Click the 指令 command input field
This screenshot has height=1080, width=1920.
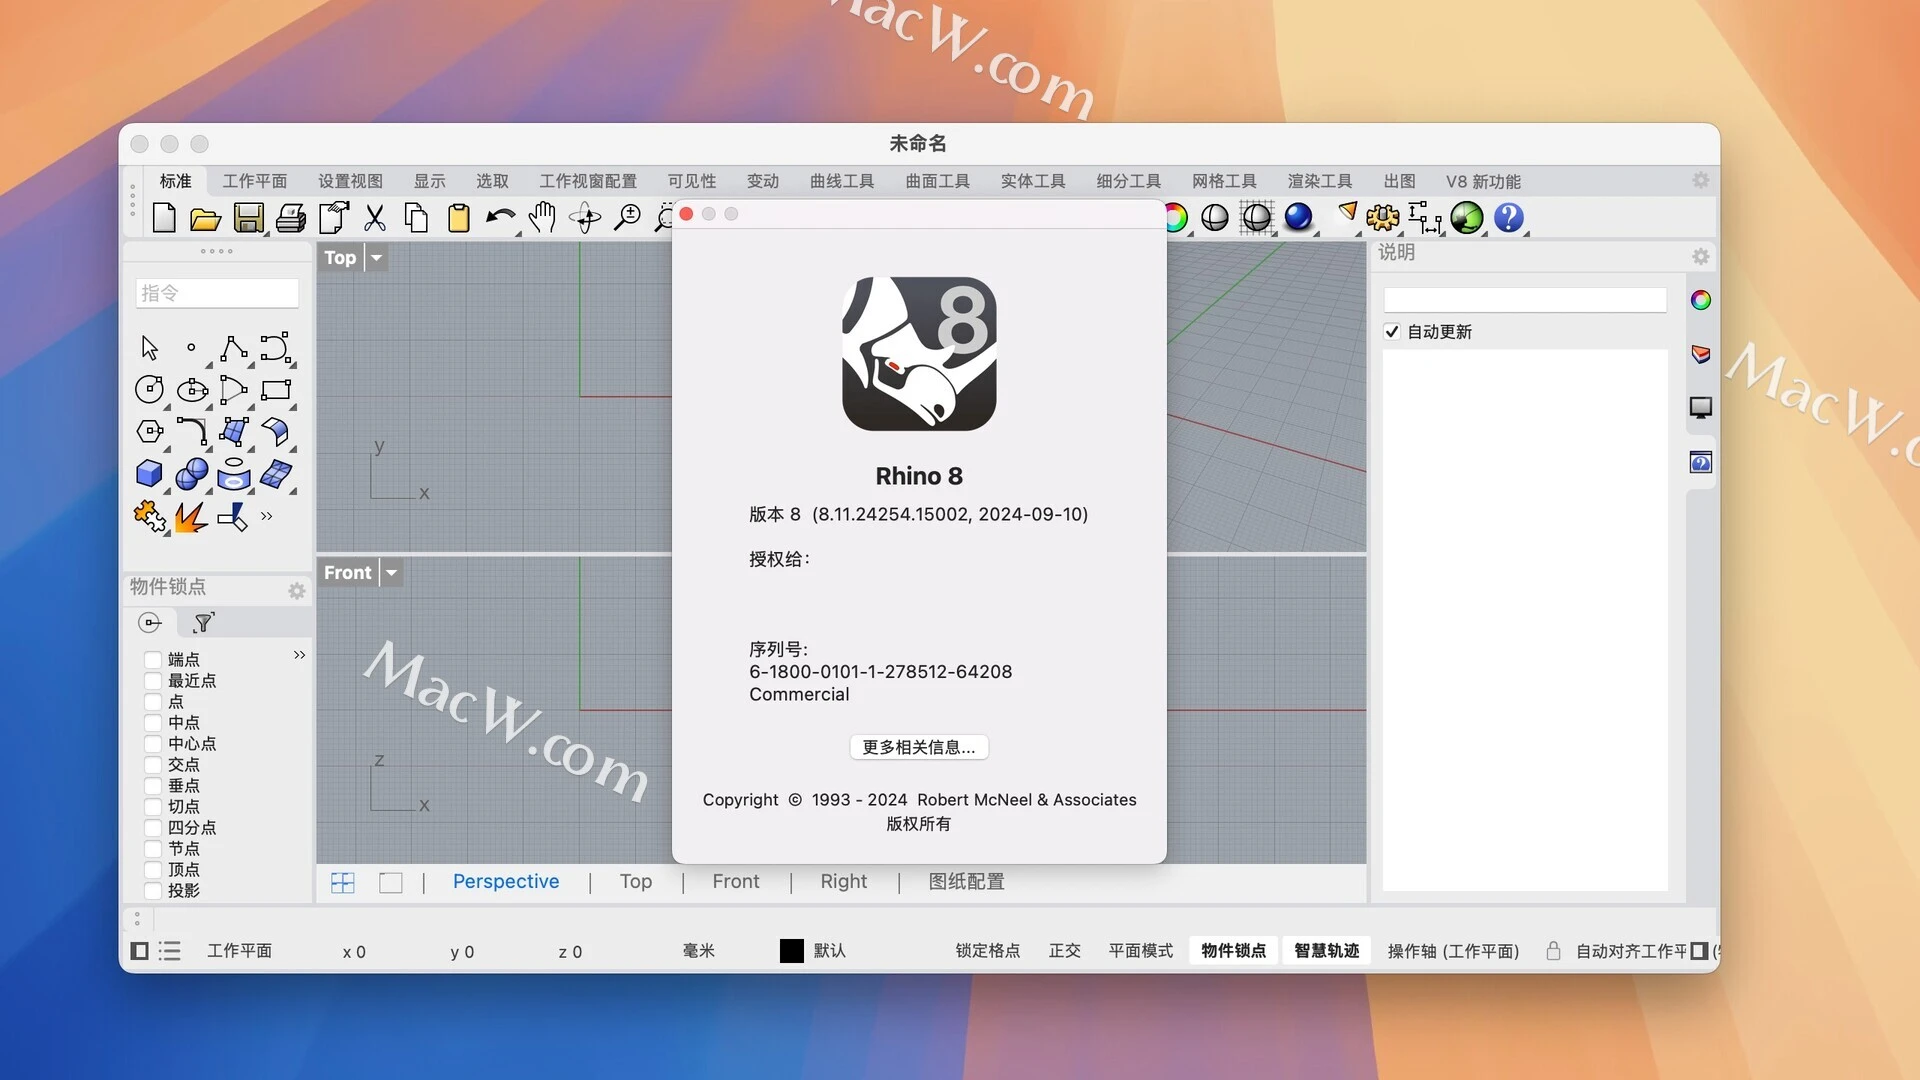[217, 293]
